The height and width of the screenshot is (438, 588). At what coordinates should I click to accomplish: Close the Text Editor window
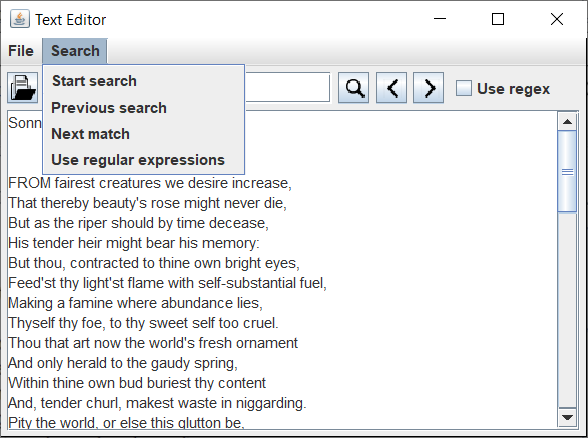(557, 19)
